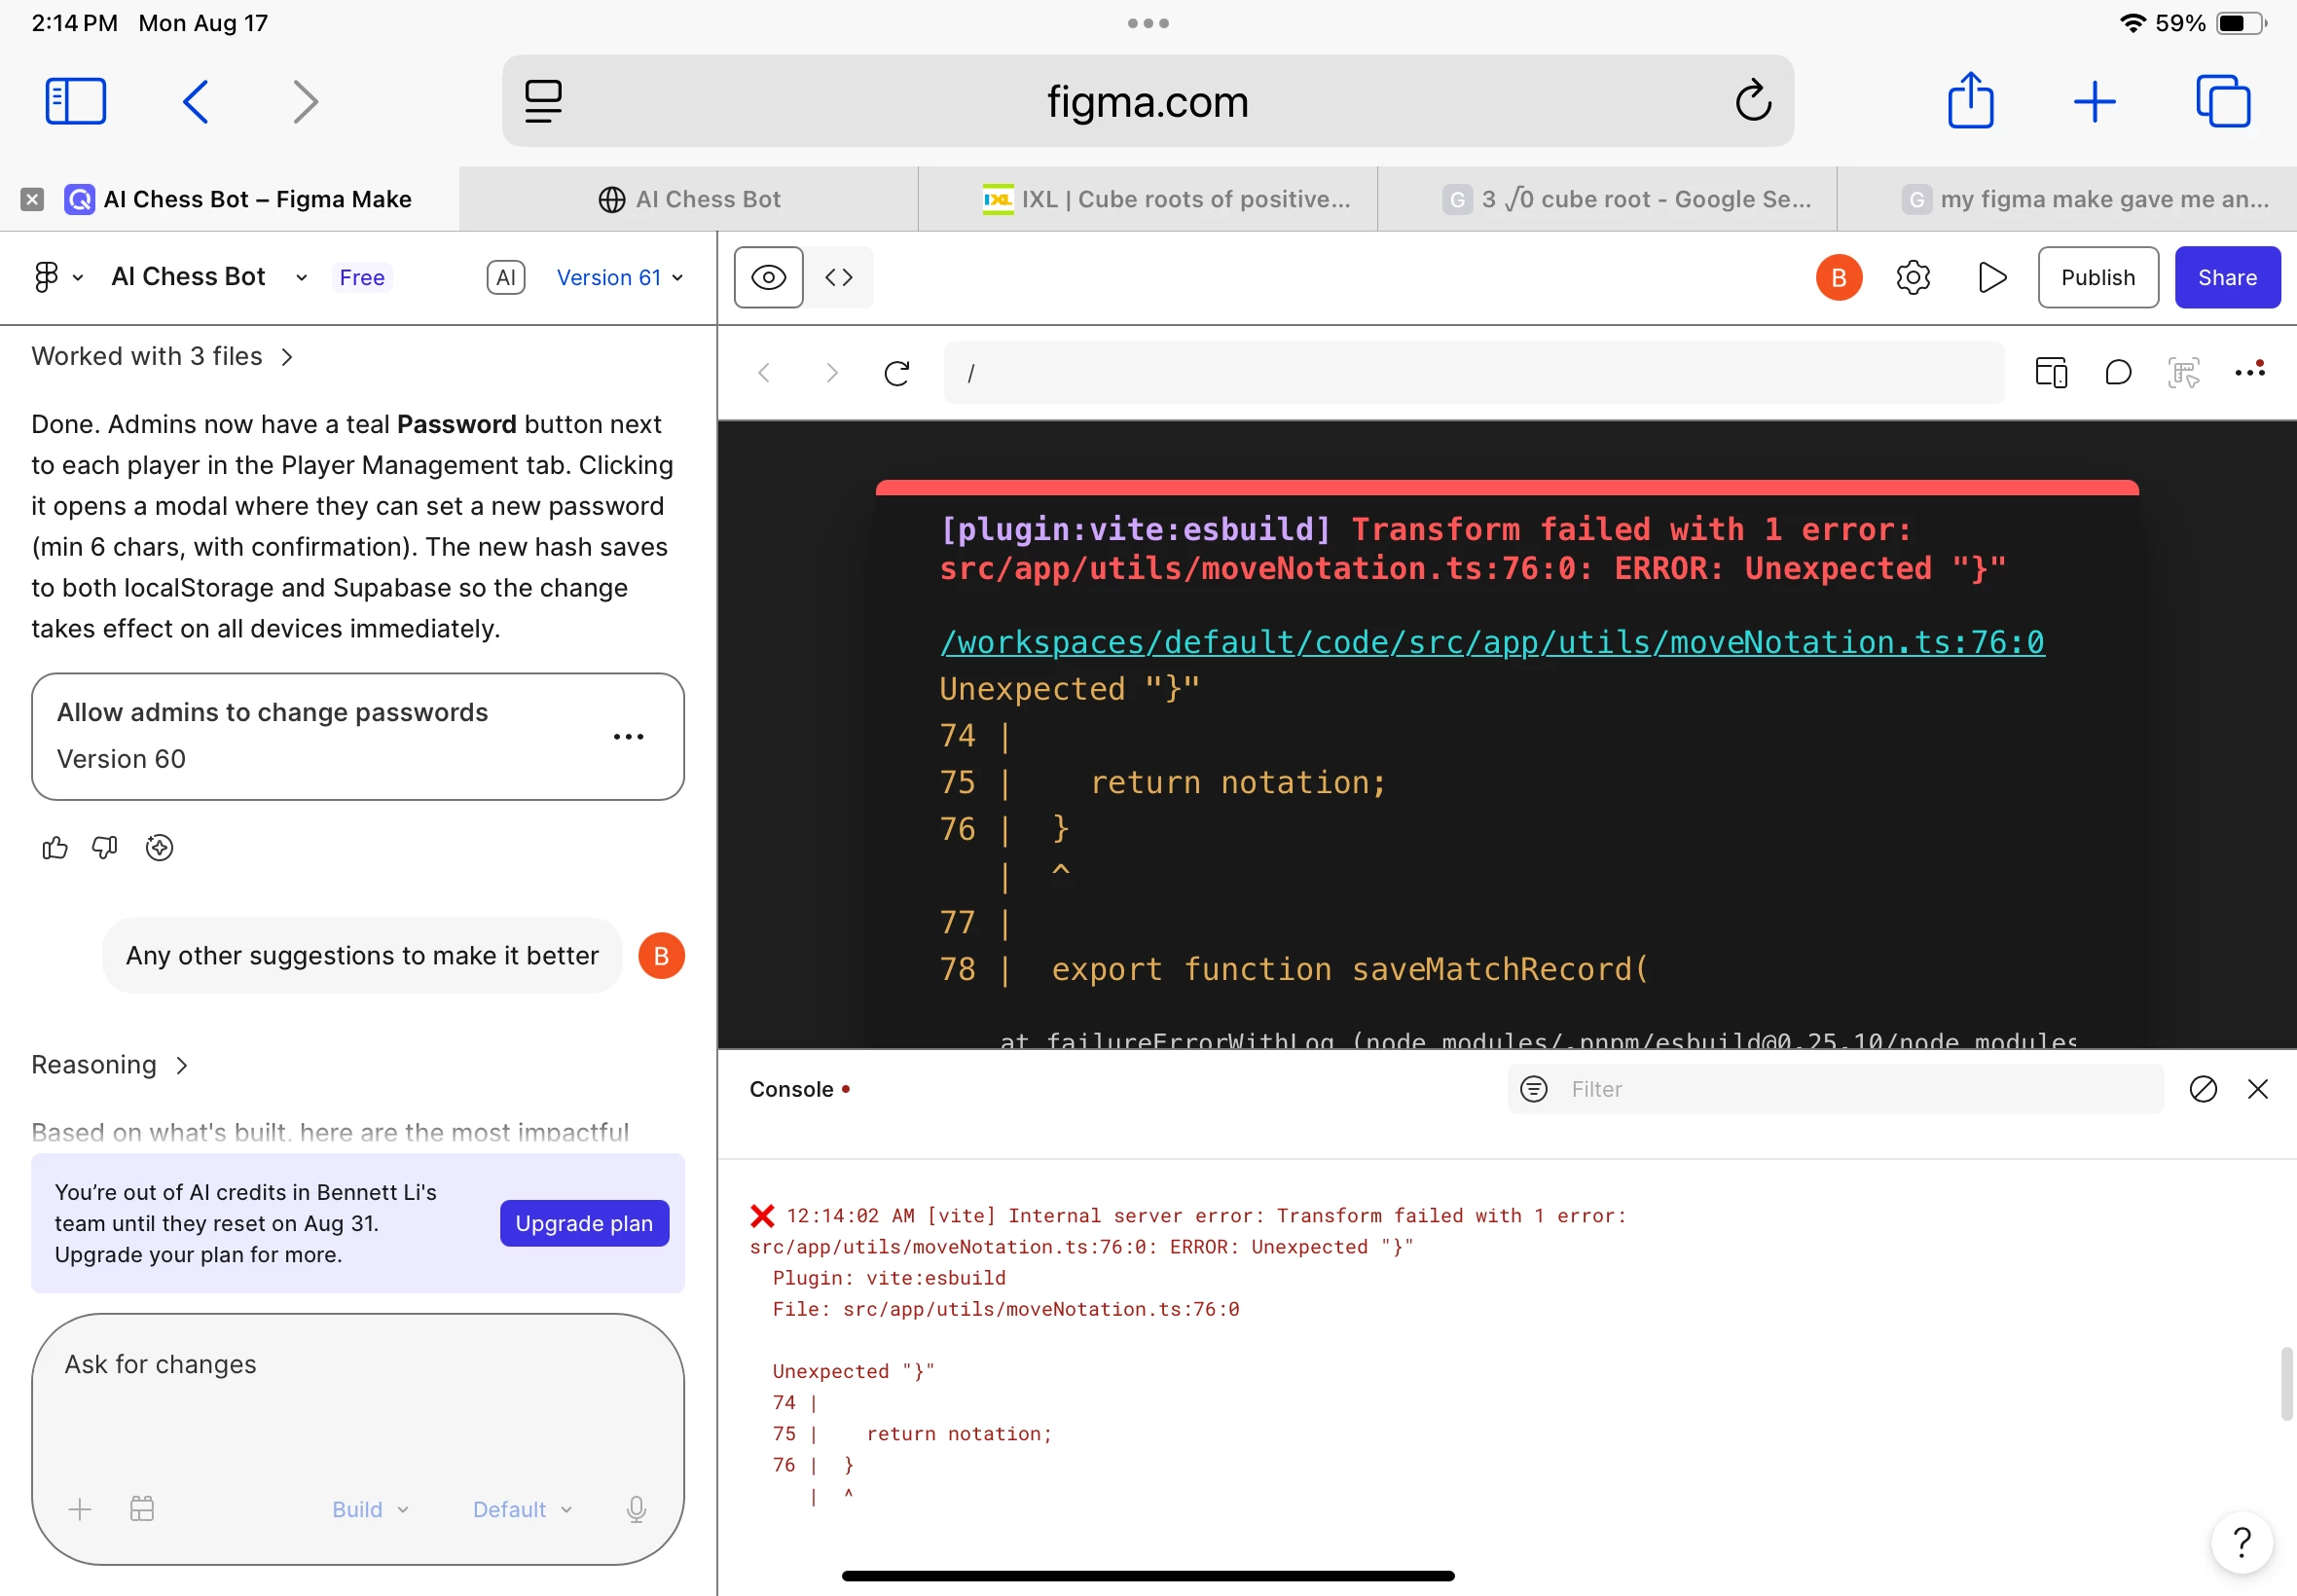Open the page menu icon in address bar
This screenshot has height=1596, width=2297.
click(x=543, y=101)
